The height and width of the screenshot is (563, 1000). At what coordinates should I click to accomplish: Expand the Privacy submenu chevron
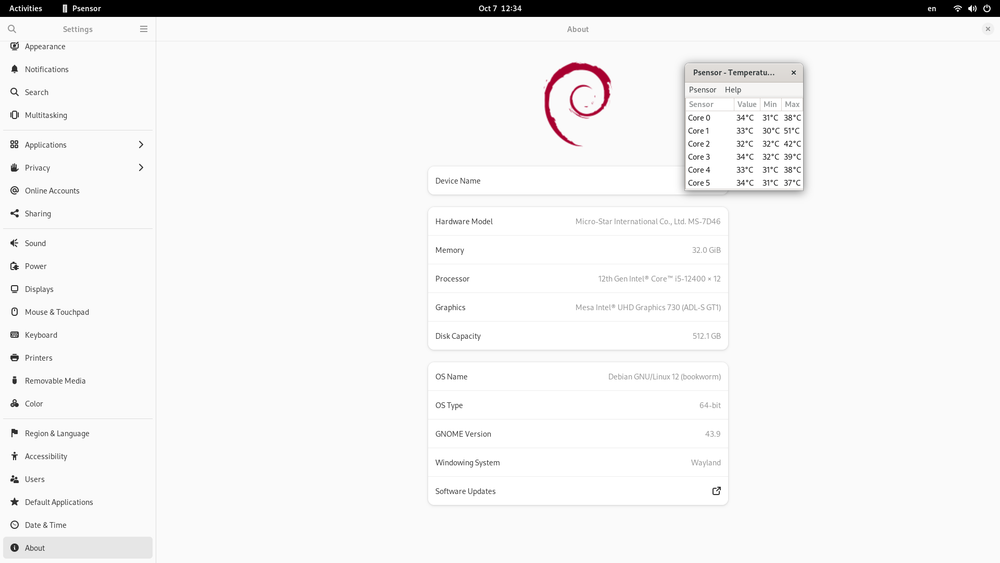[140, 168]
